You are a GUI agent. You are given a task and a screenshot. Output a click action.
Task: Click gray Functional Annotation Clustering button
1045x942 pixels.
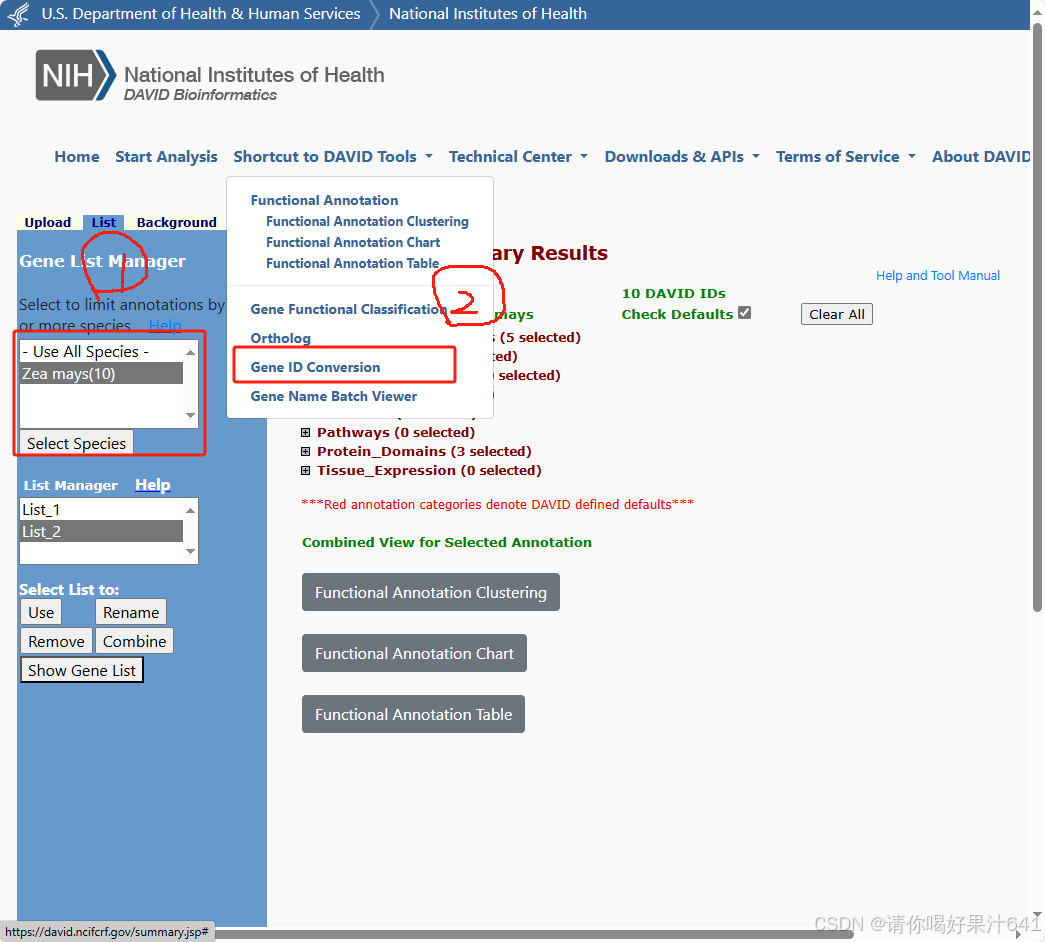[431, 592]
